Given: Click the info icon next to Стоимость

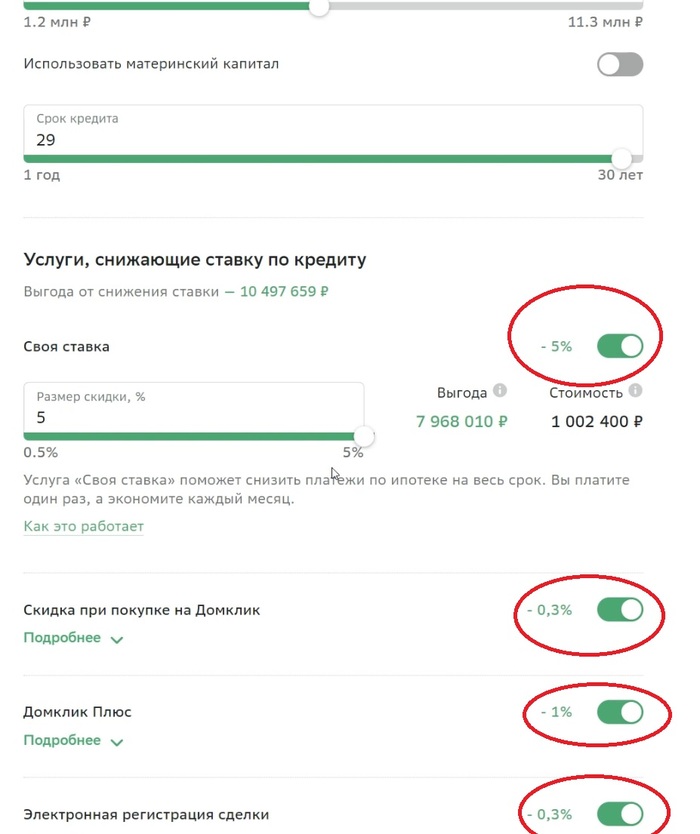Looking at the screenshot, I should point(636,392).
